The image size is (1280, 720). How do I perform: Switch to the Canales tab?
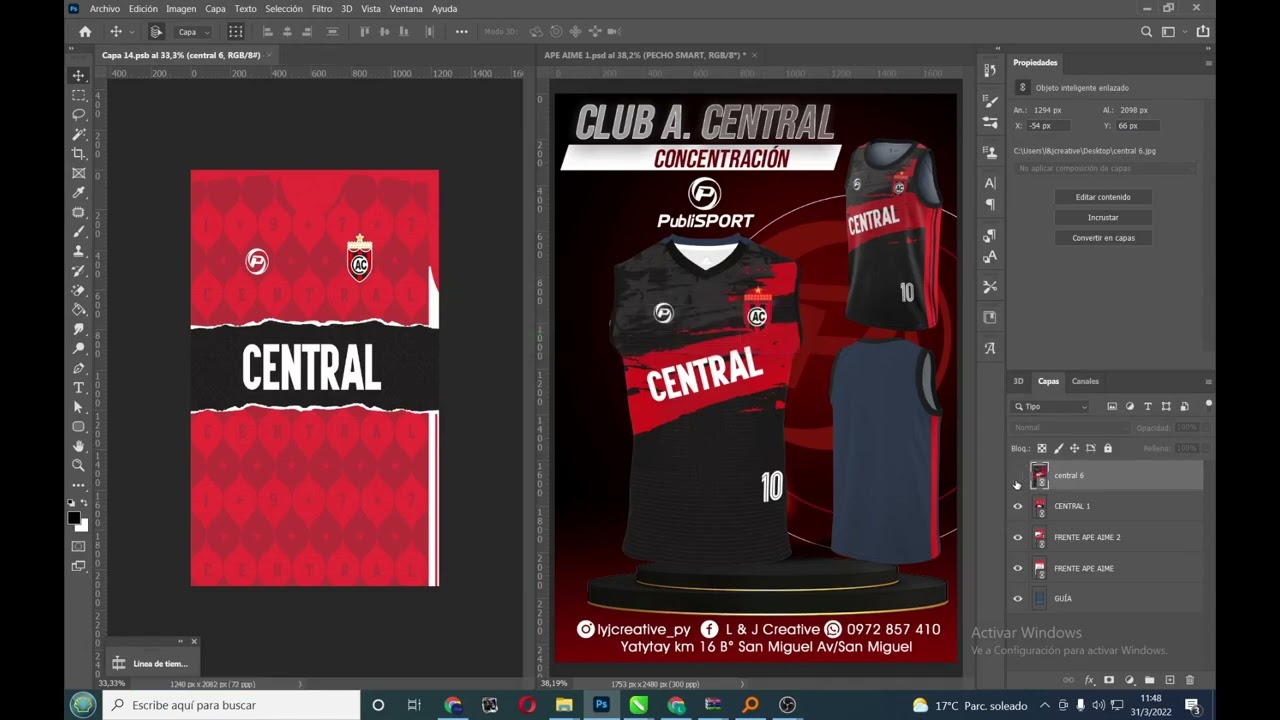1085,381
